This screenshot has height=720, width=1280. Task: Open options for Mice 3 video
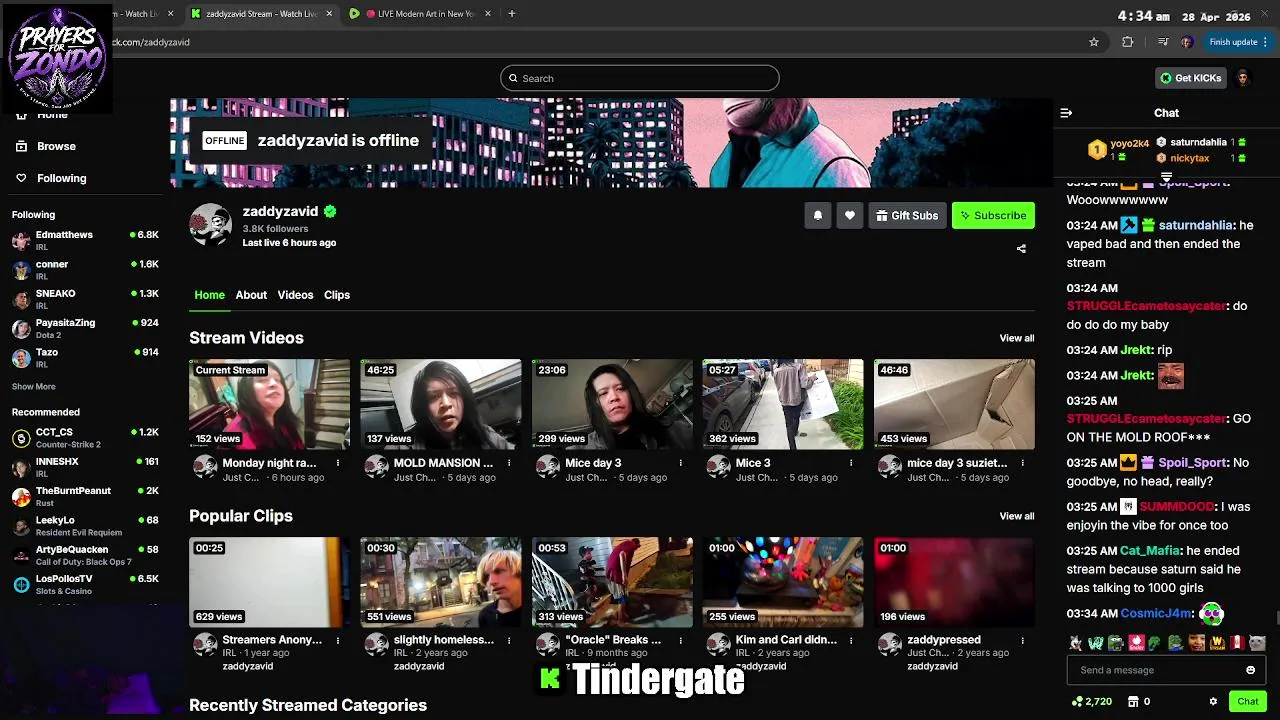851,463
